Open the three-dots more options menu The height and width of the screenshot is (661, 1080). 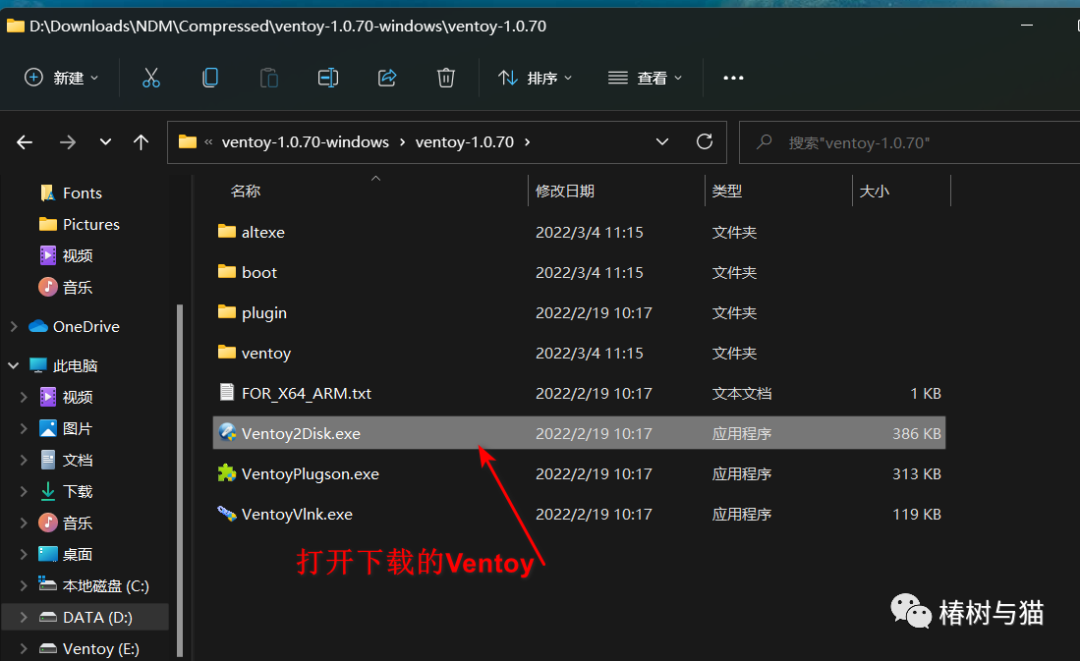733,78
